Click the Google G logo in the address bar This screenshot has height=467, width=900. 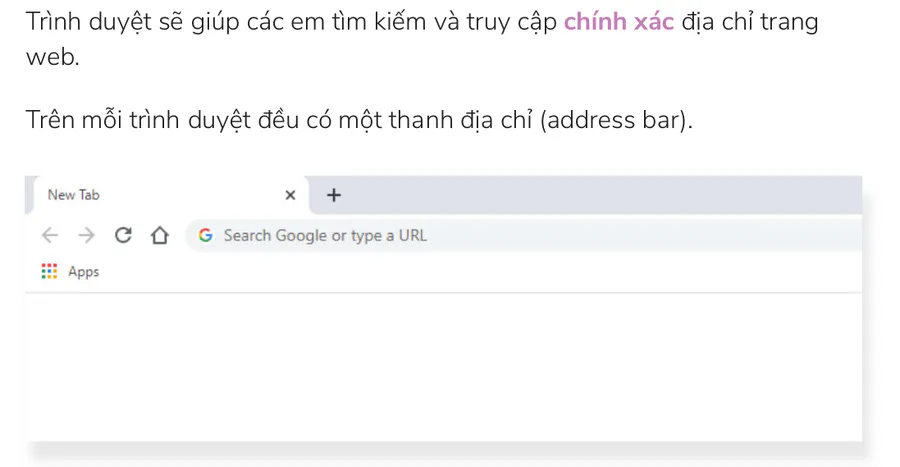coord(206,235)
